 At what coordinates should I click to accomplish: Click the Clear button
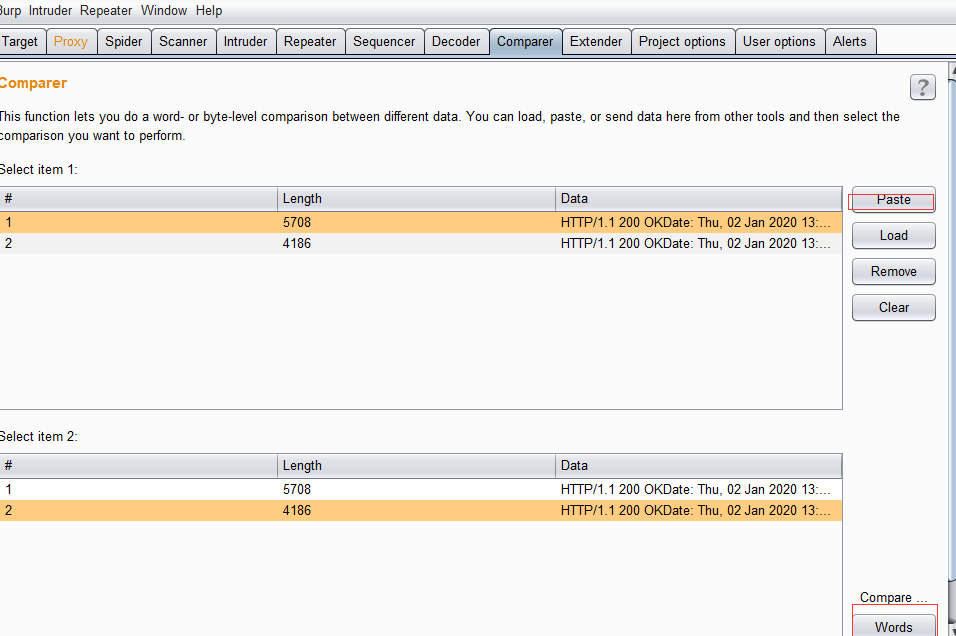coord(894,307)
